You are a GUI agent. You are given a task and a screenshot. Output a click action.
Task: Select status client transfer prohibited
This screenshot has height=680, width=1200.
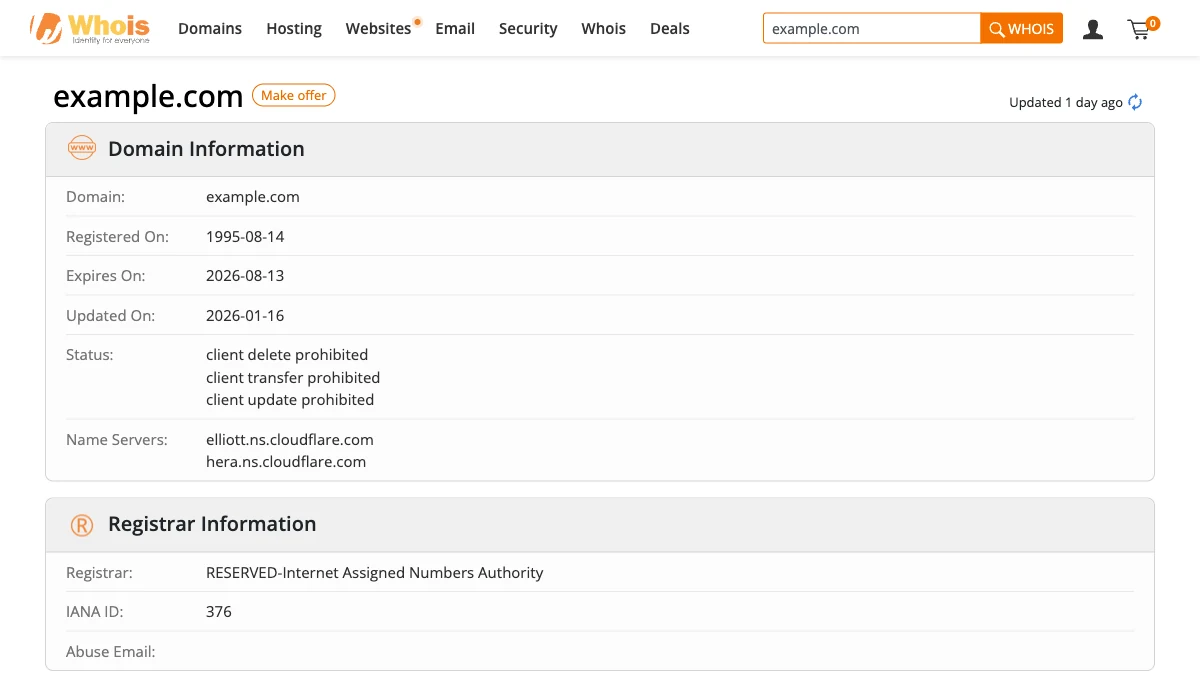pyautogui.click(x=293, y=378)
